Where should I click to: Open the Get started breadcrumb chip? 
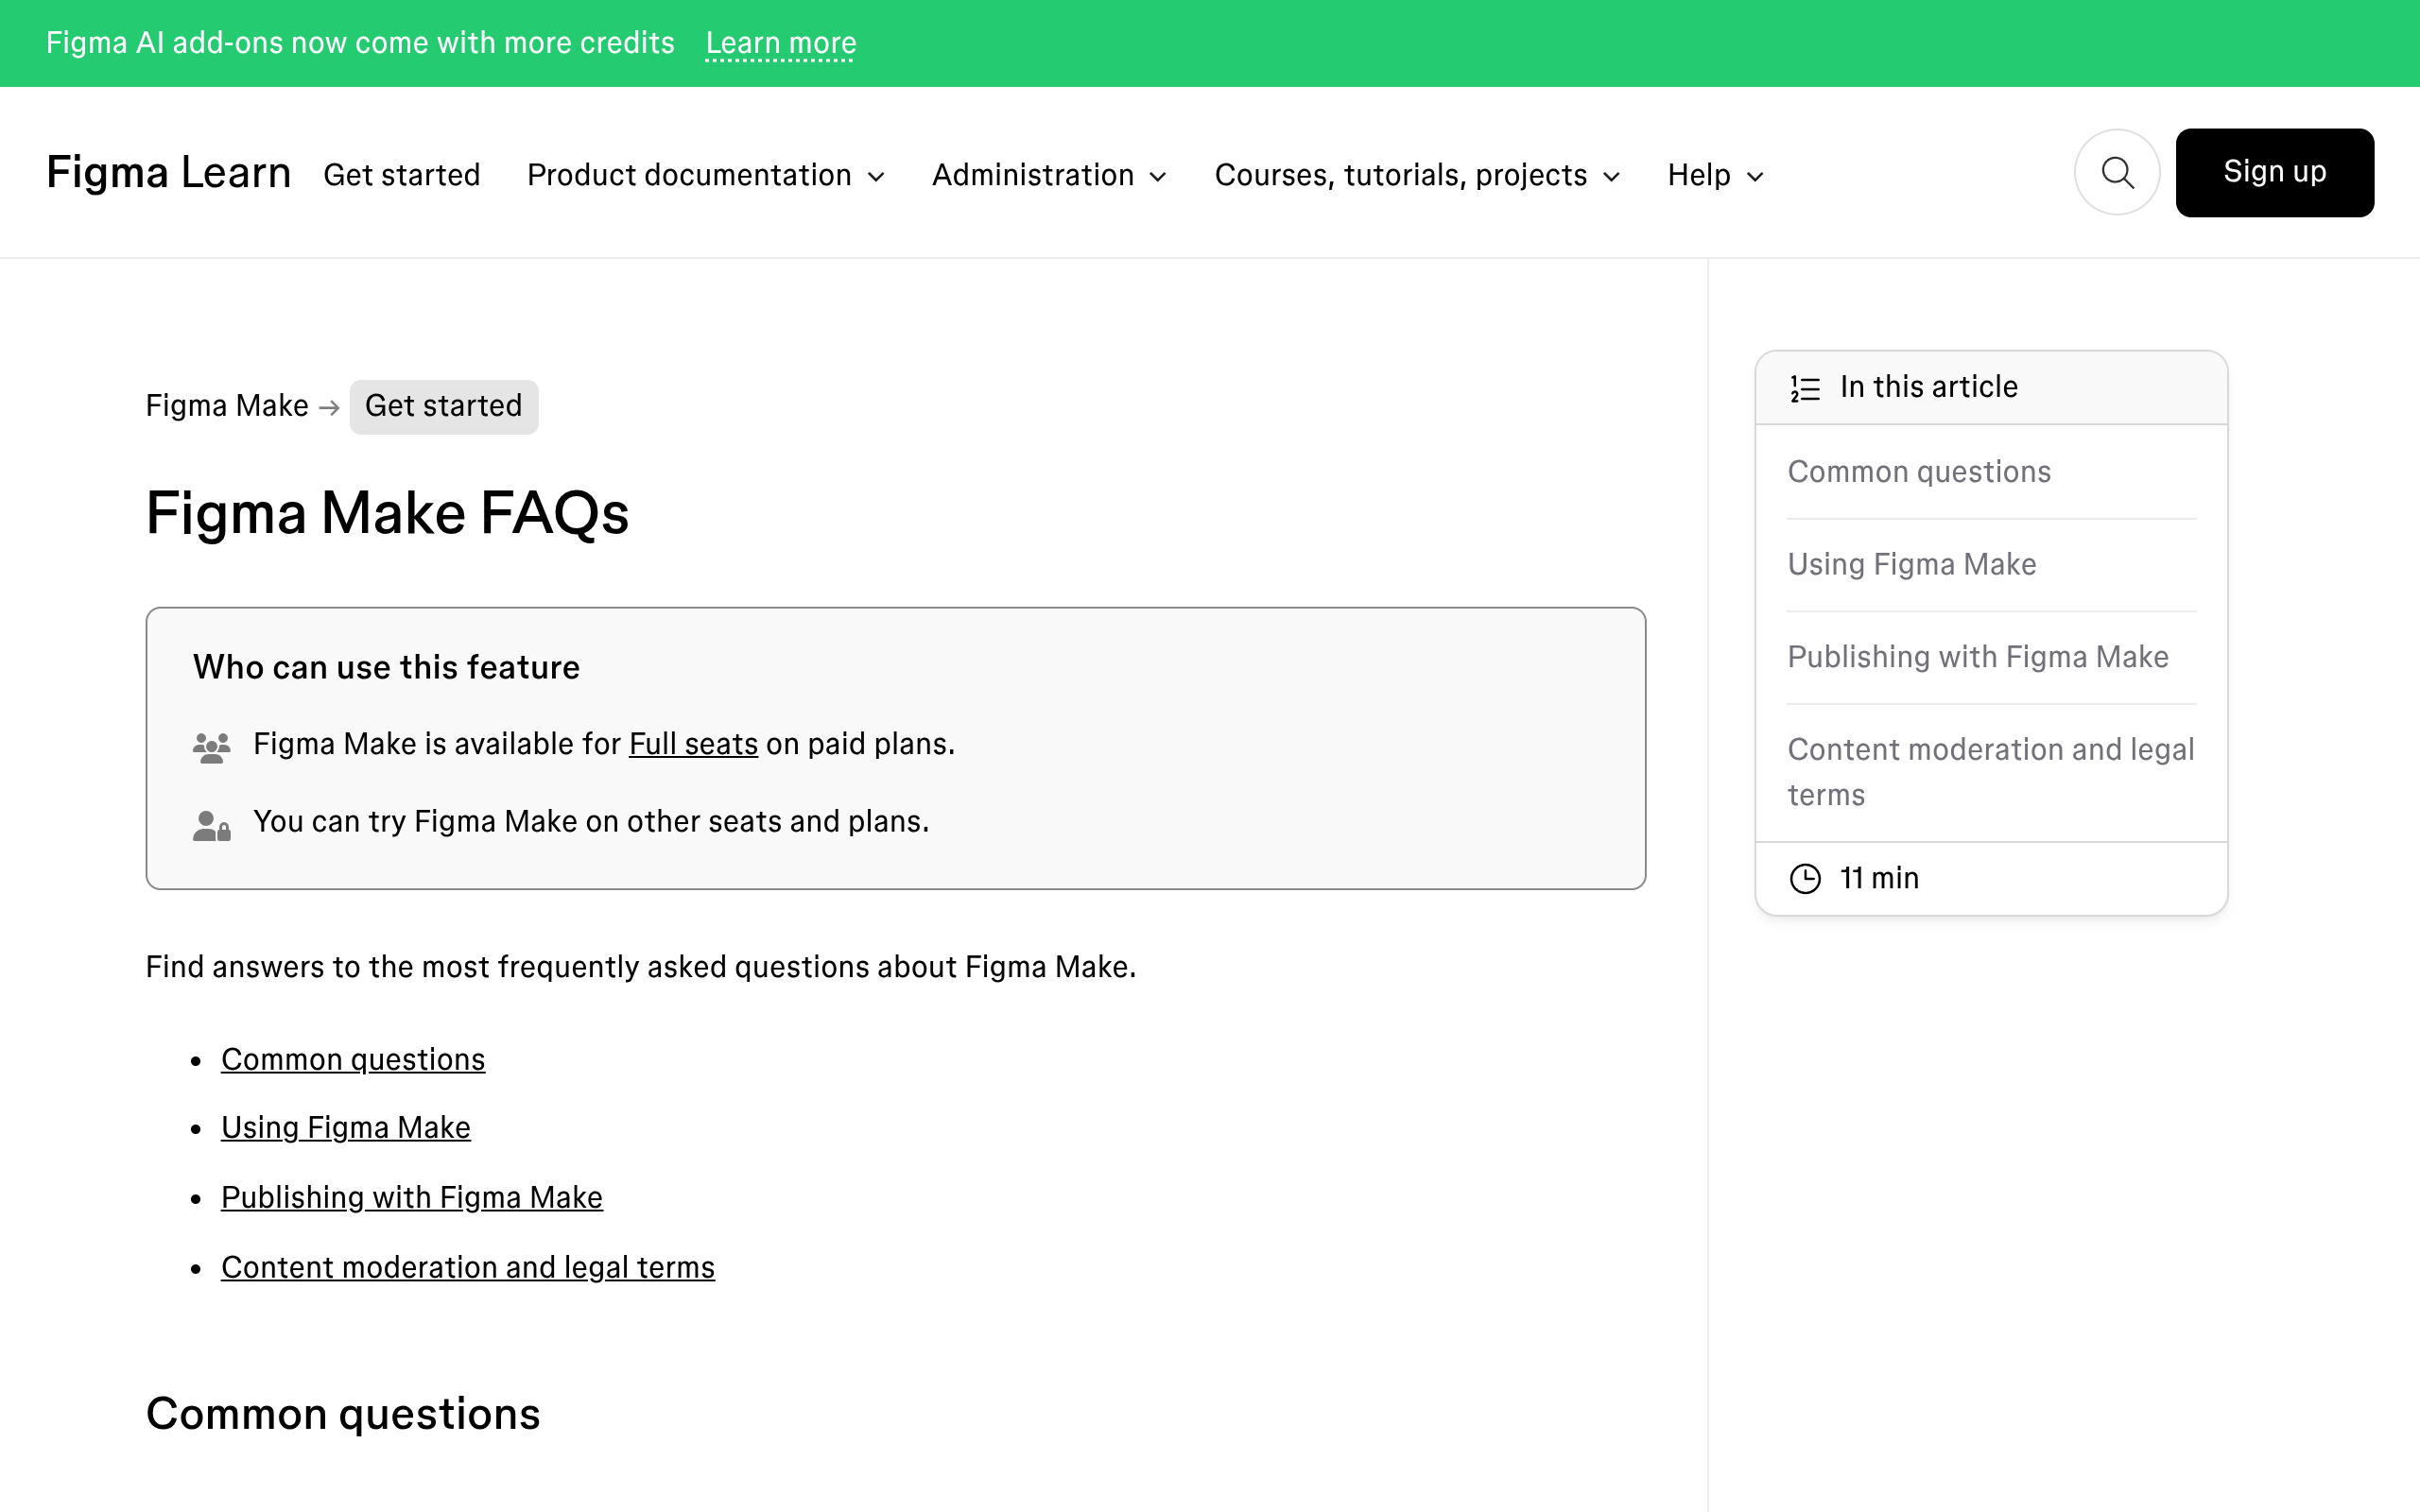444,406
